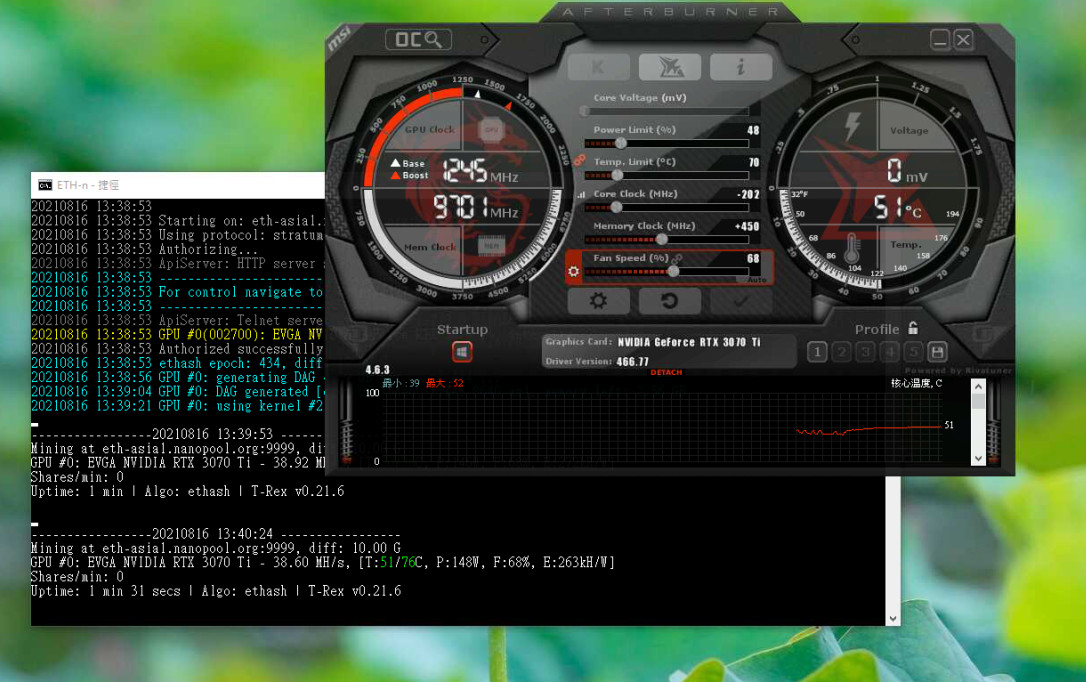Click the '1245 MHz' GPU clock readout
Viewport: 1086px width, 682px height.
coord(480,170)
